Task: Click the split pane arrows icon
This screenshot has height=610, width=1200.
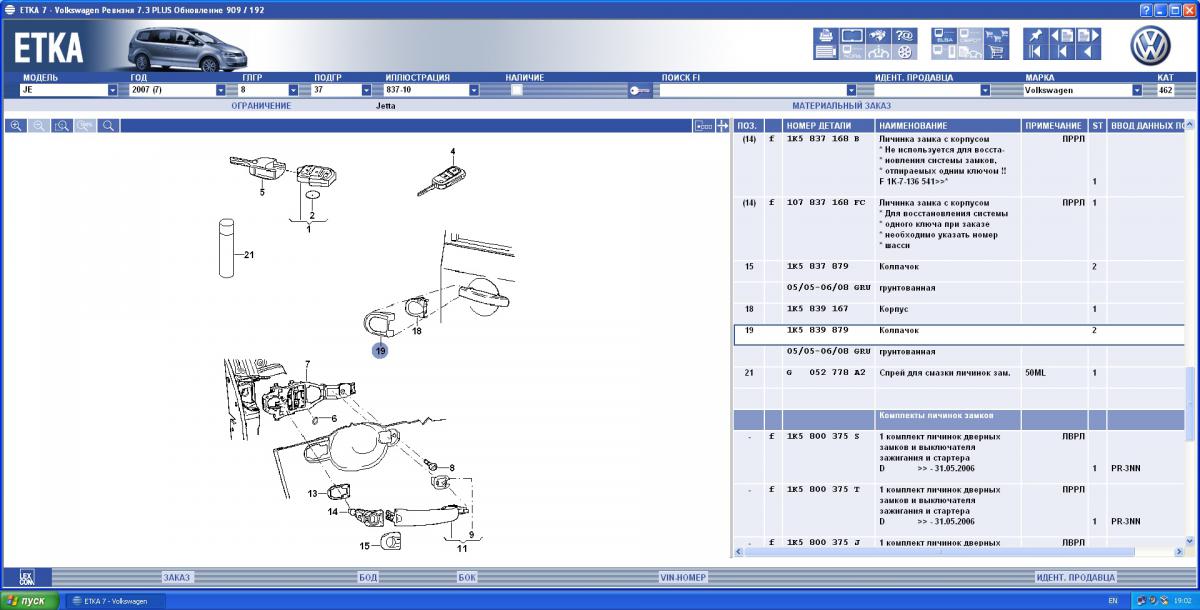Action: pyautogui.click(x=723, y=126)
